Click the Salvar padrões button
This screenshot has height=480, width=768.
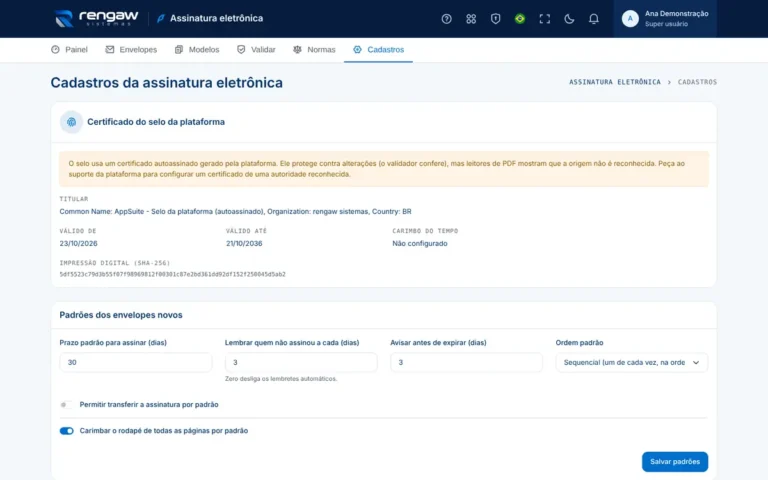[x=675, y=462]
